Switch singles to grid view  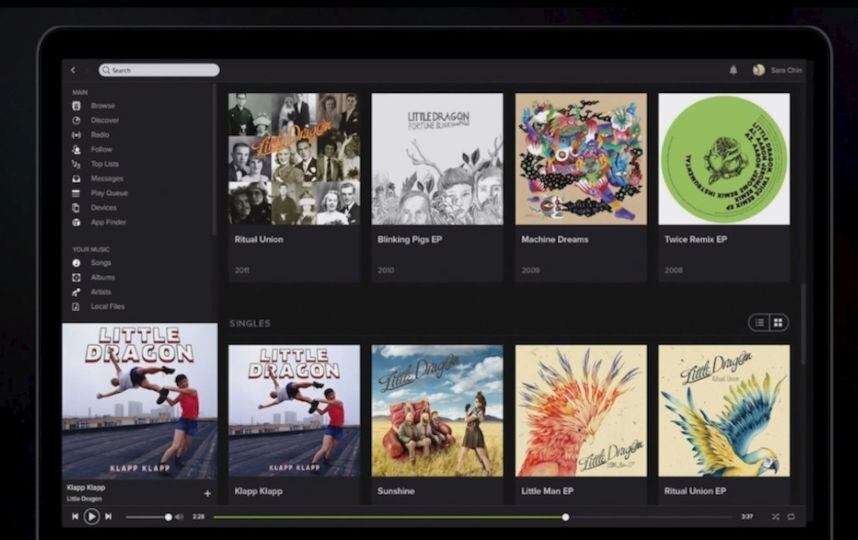pyautogui.click(x=778, y=322)
